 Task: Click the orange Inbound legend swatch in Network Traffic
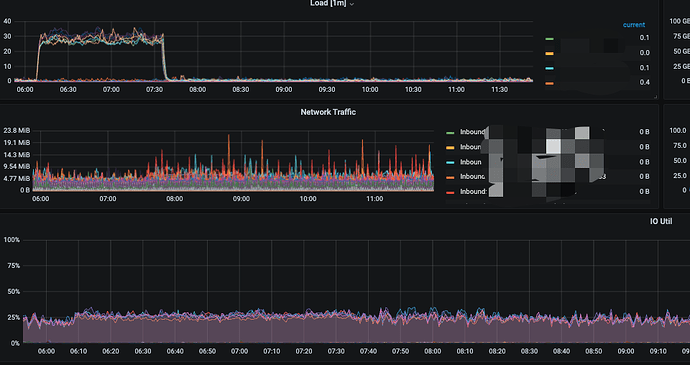pos(450,177)
